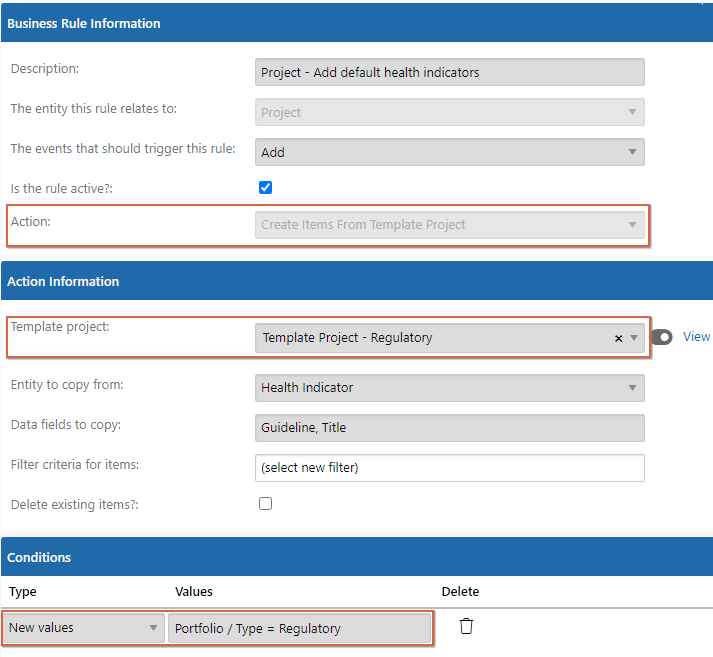This screenshot has height=657, width=713.
Task: Click the Business Rule Information header
Action: 357,23
